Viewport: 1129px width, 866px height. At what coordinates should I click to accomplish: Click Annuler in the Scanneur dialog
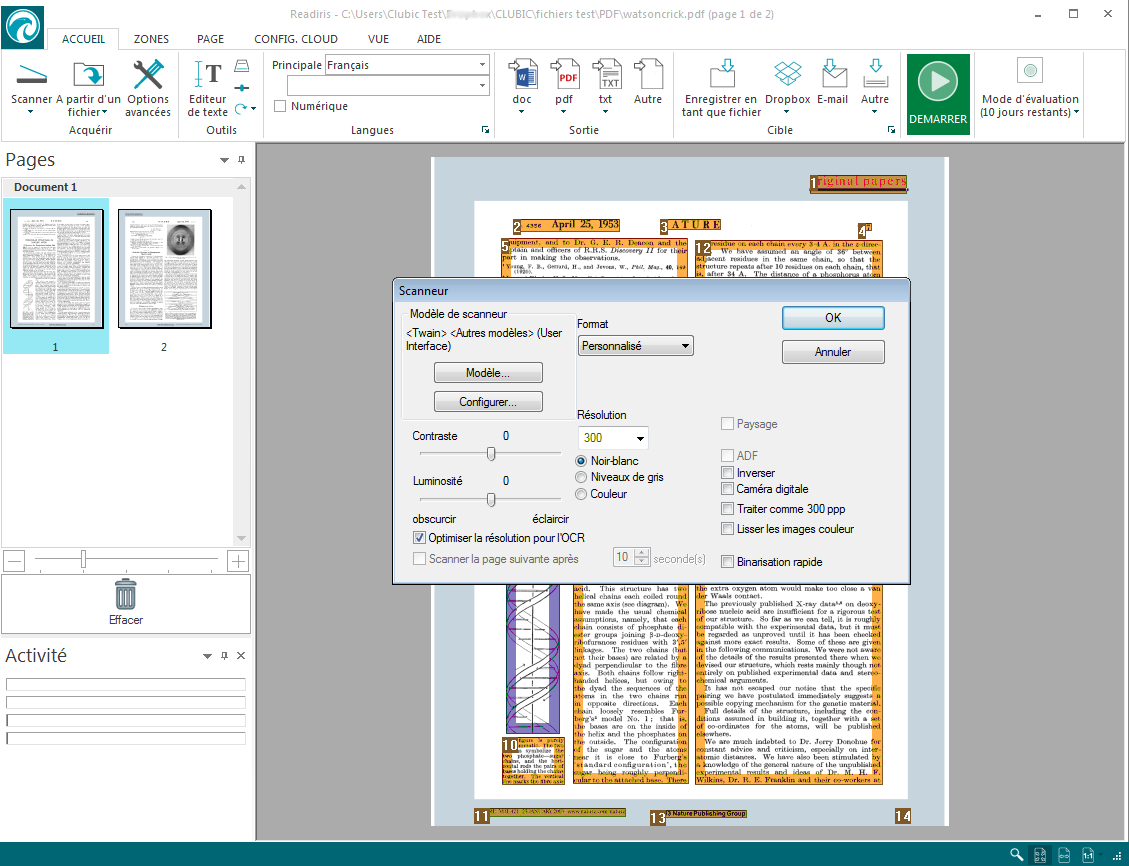pos(833,352)
